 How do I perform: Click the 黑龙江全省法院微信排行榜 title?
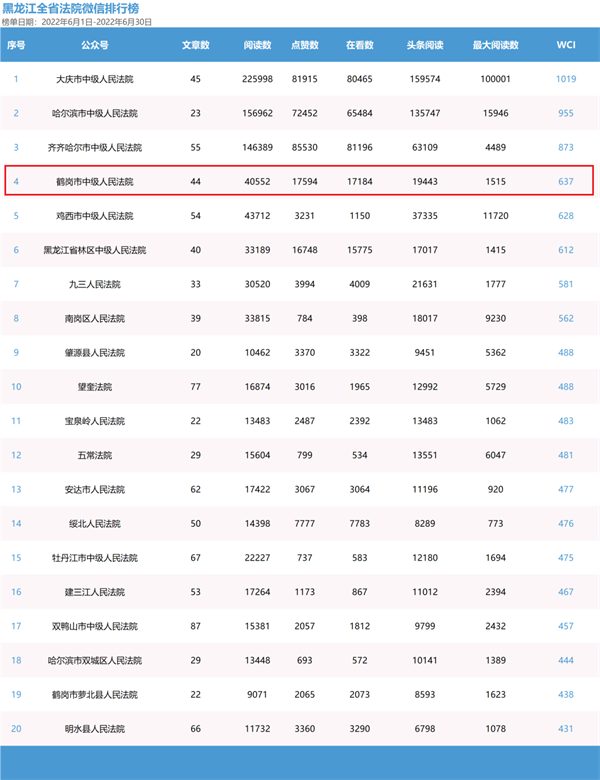click(71, 8)
